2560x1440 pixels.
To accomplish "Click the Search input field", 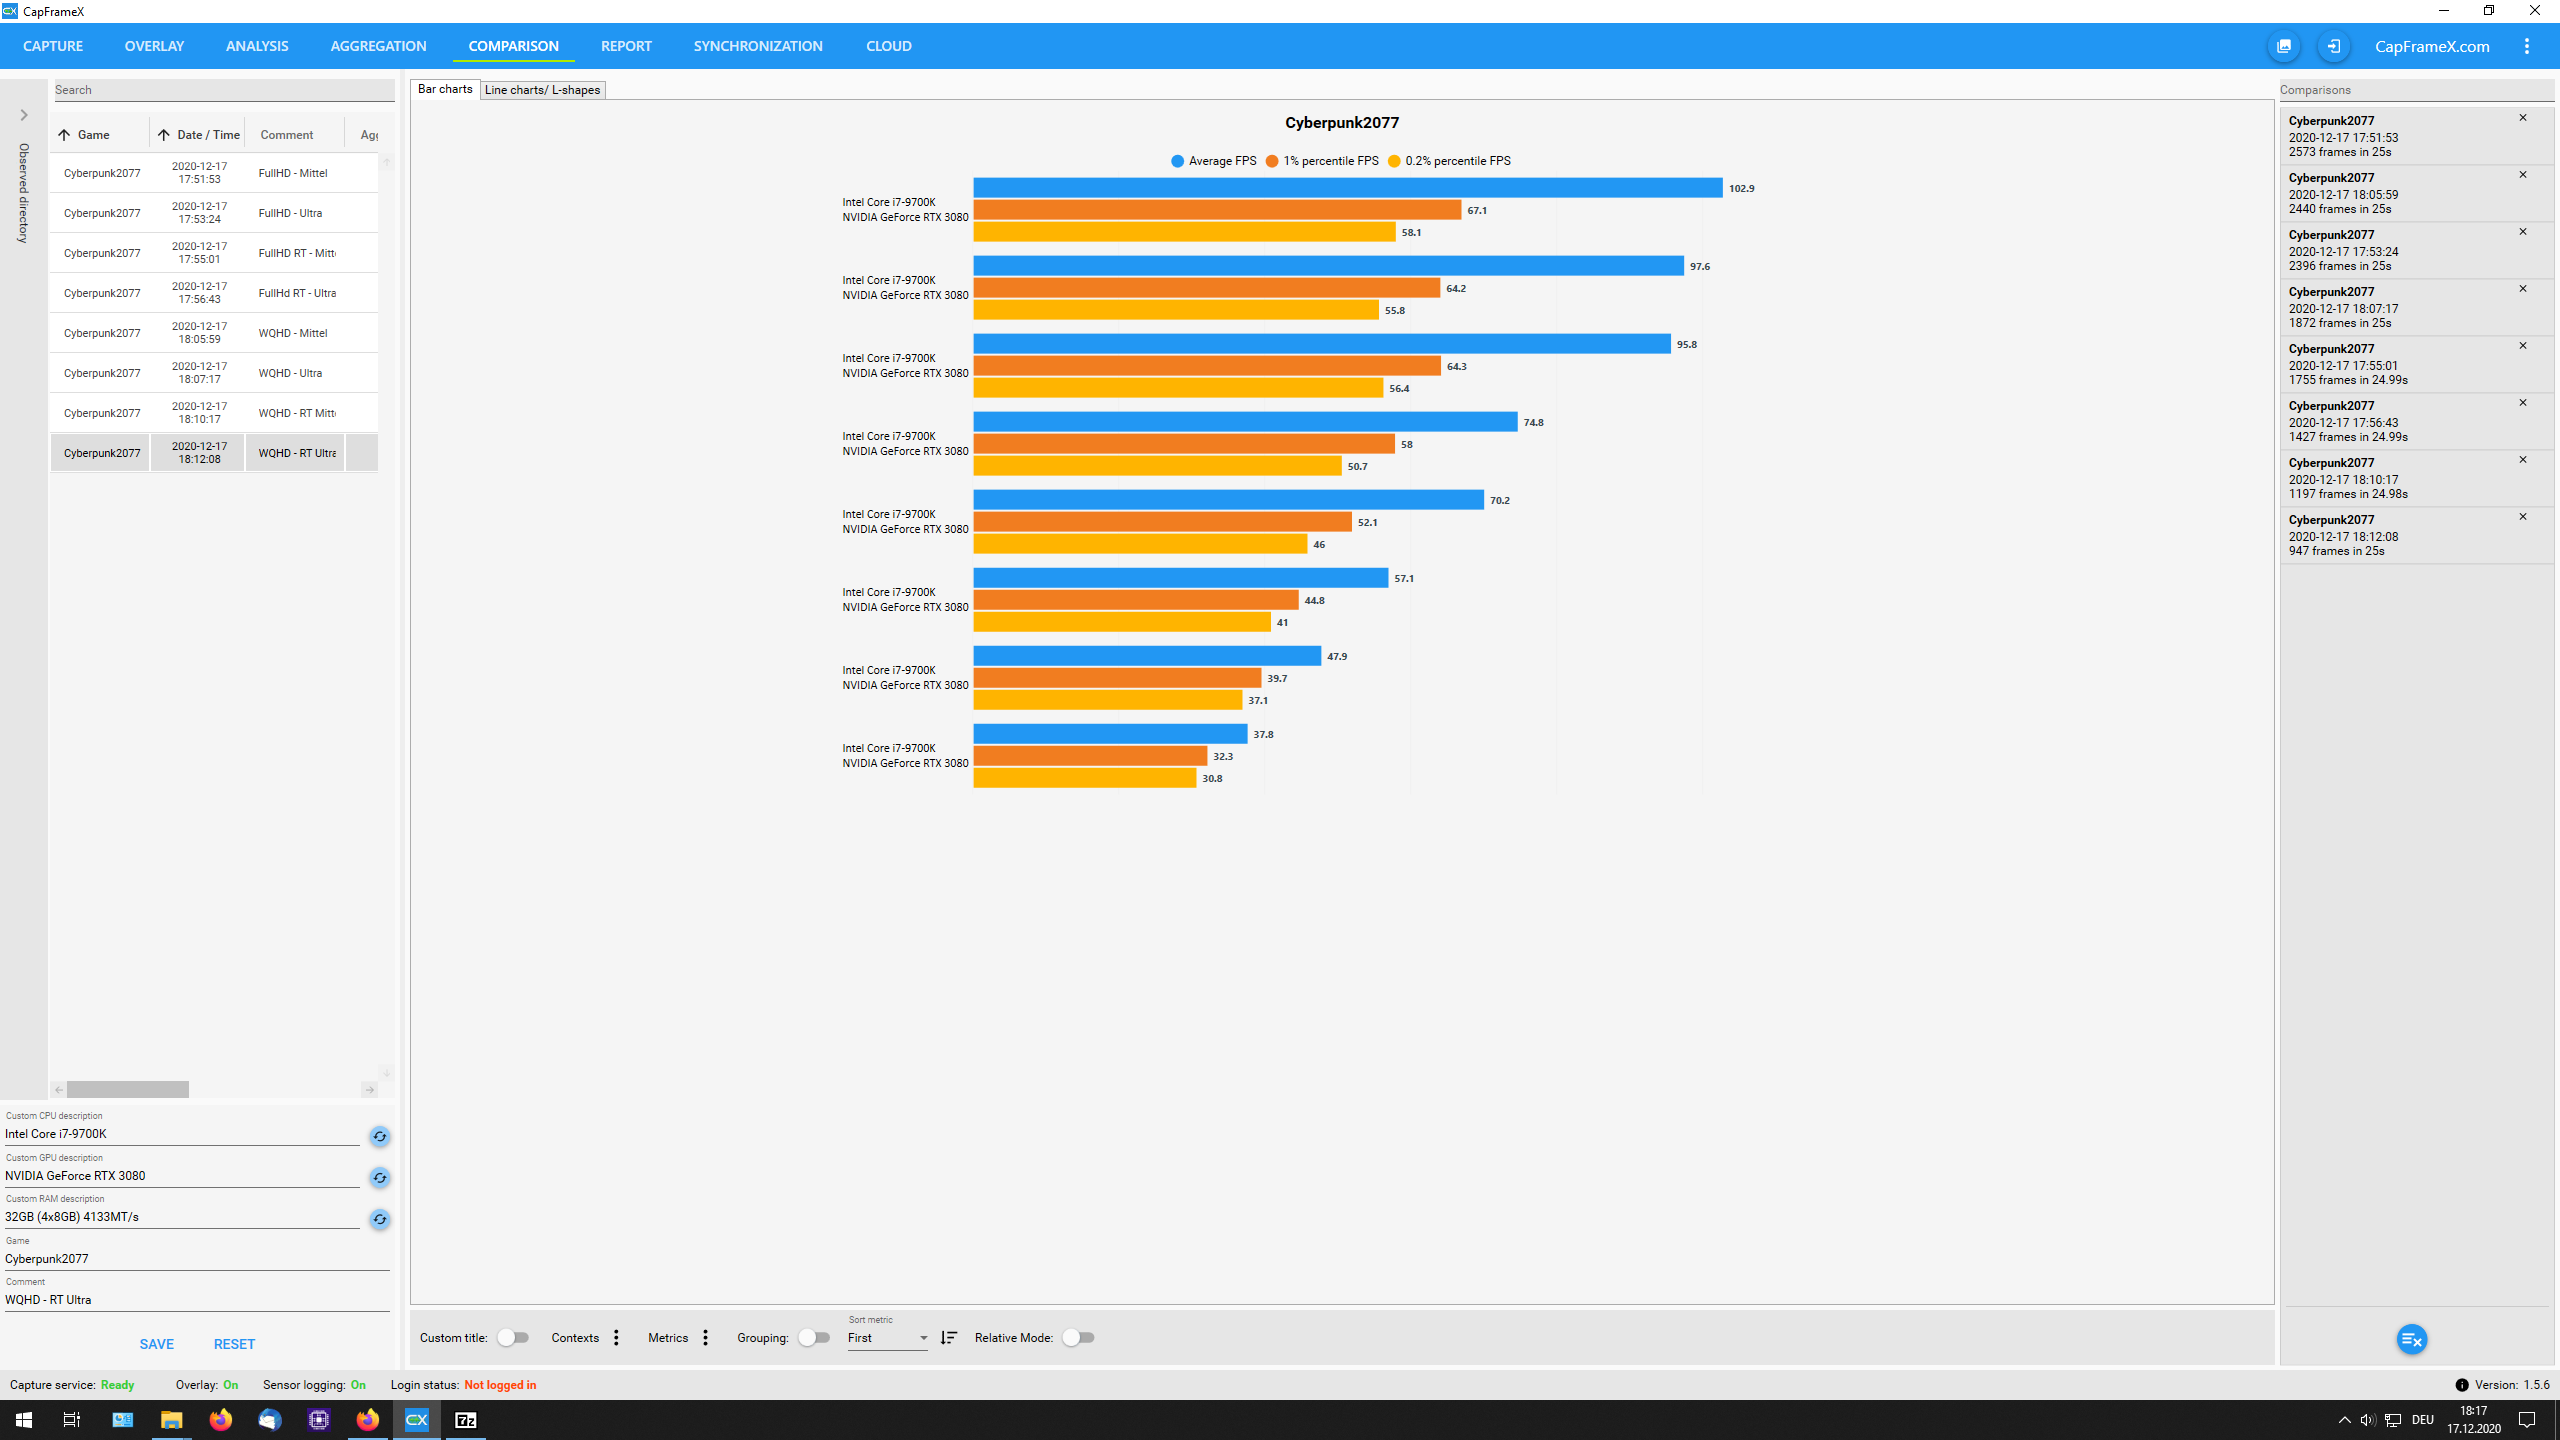I will (223, 90).
